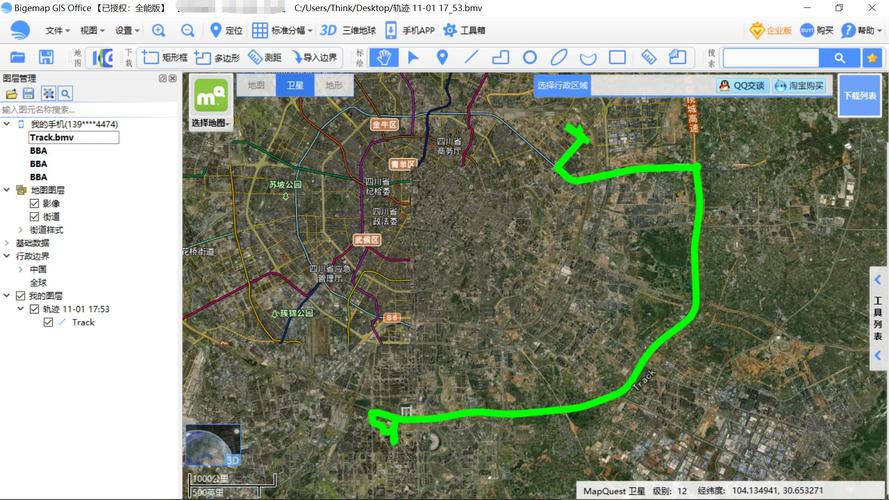This screenshot has height=500, width=889.
Task: Click the zoom in magnifier icon
Action: tap(159, 31)
